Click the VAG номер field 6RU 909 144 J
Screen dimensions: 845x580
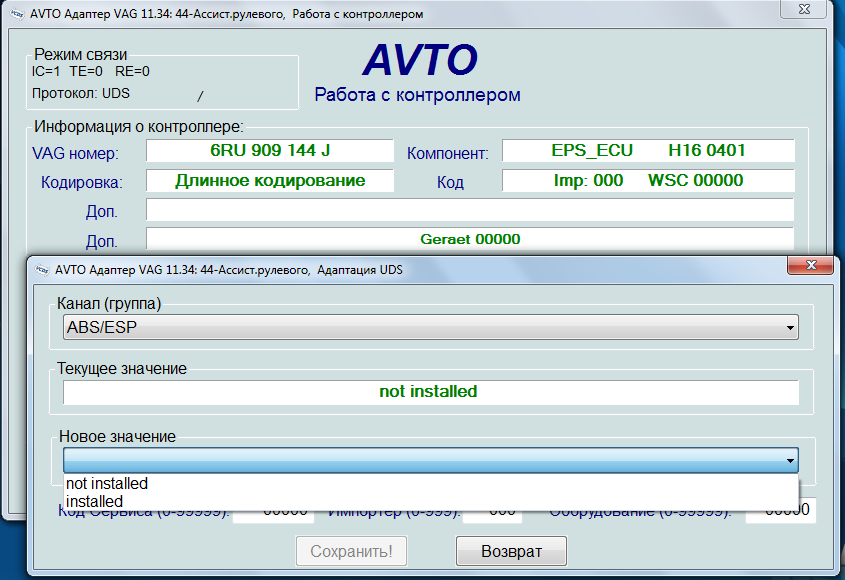click(x=270, y=151)
